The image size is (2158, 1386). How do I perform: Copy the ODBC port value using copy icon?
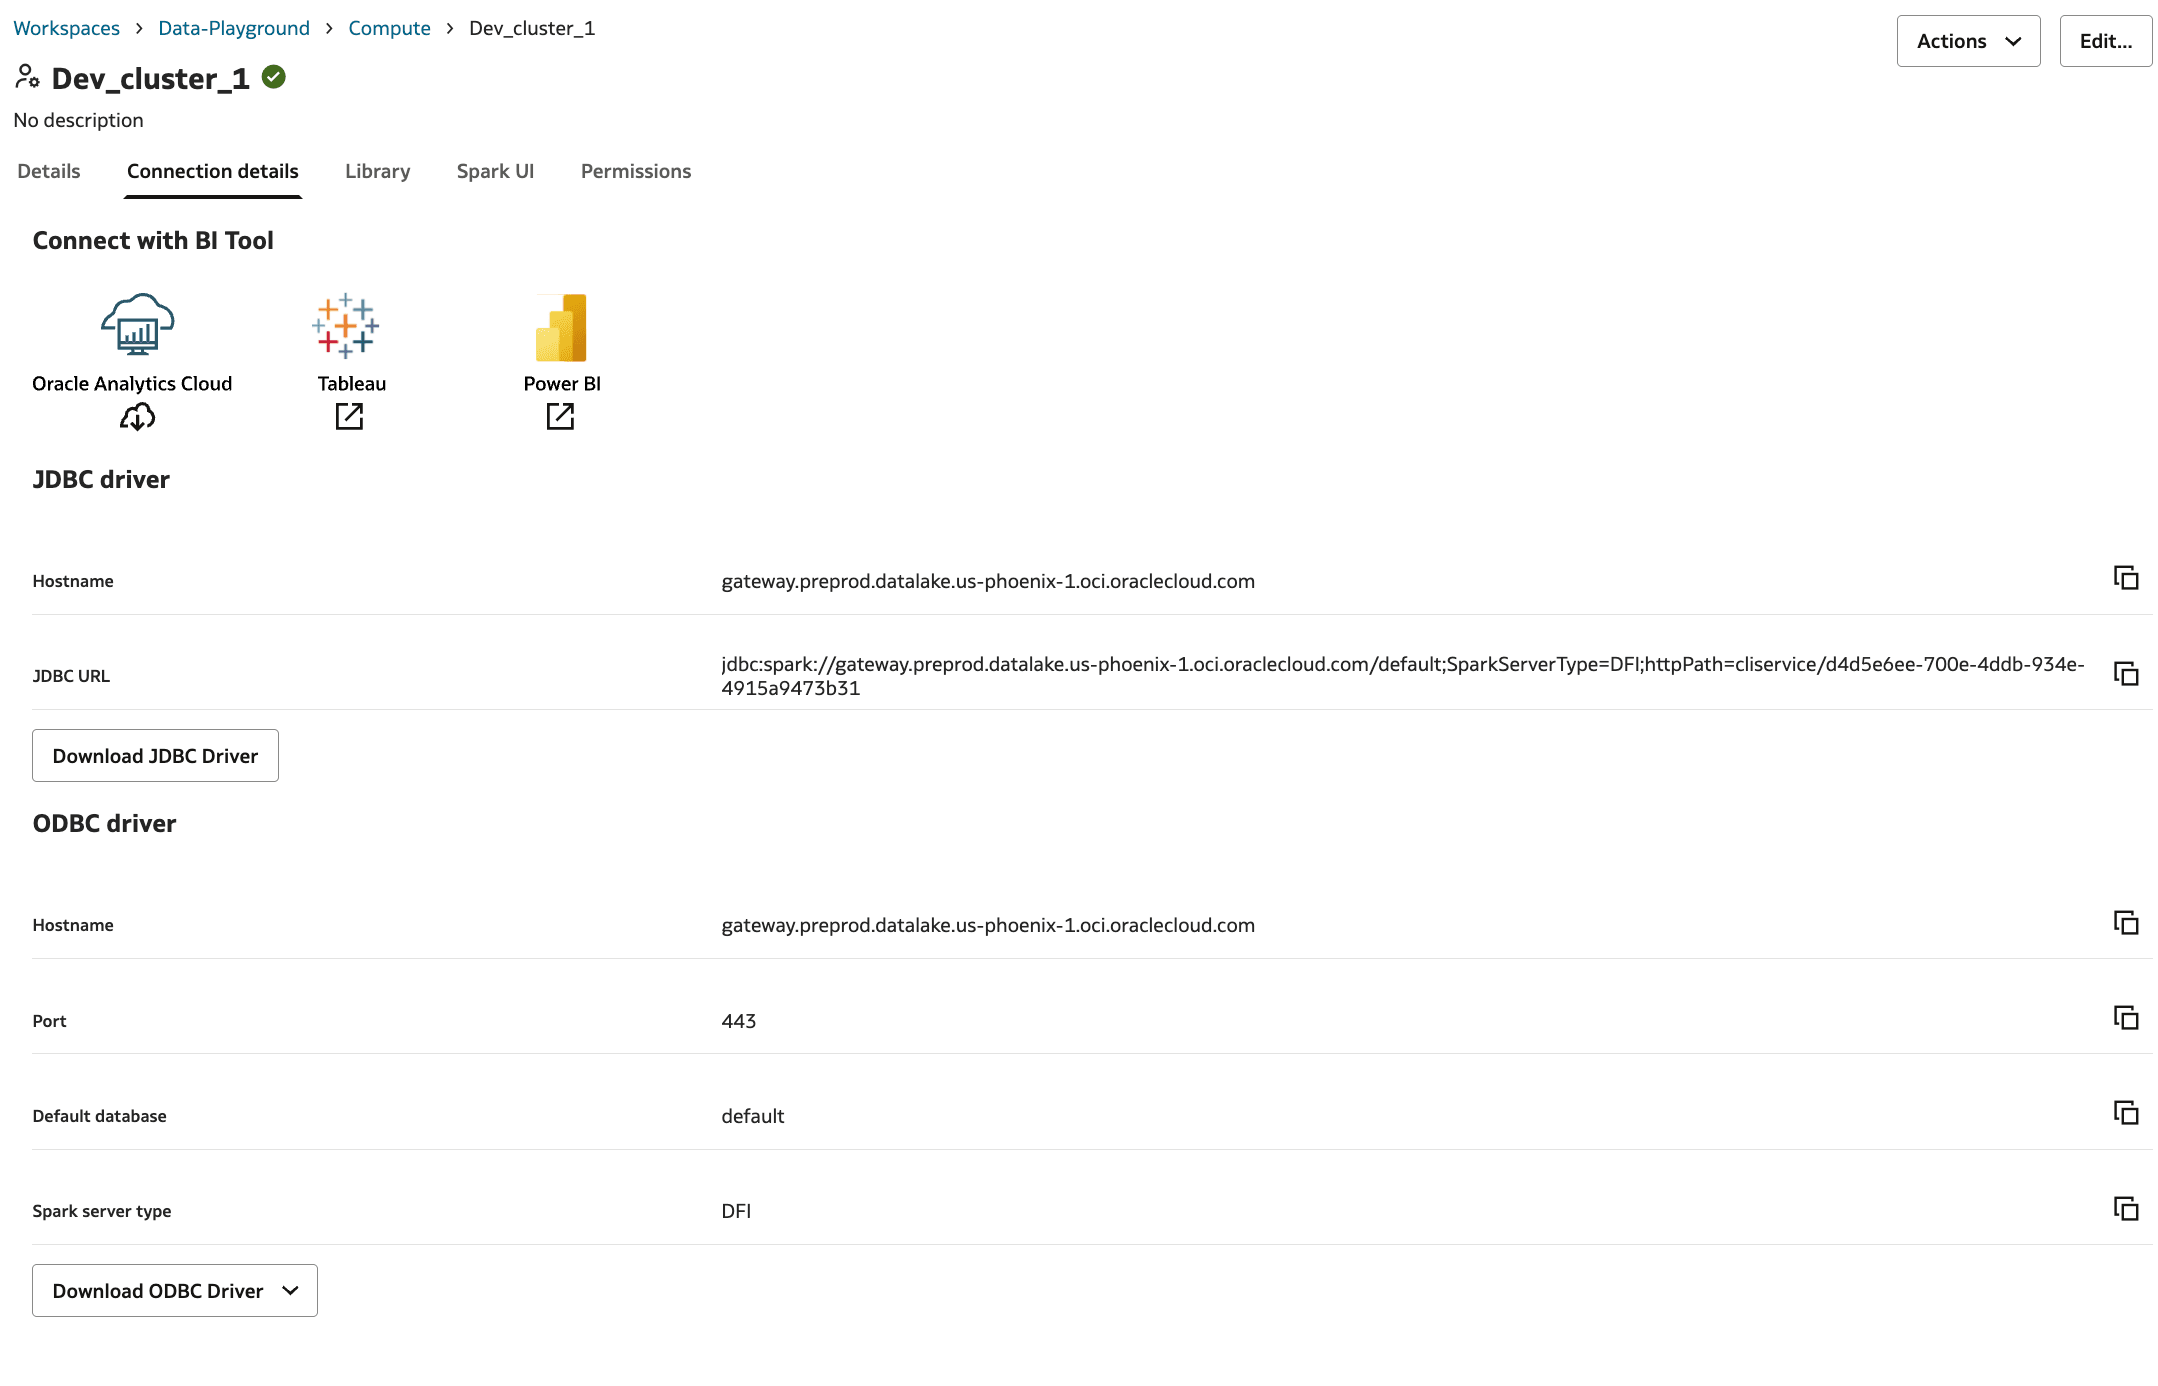point(2126,1018)
